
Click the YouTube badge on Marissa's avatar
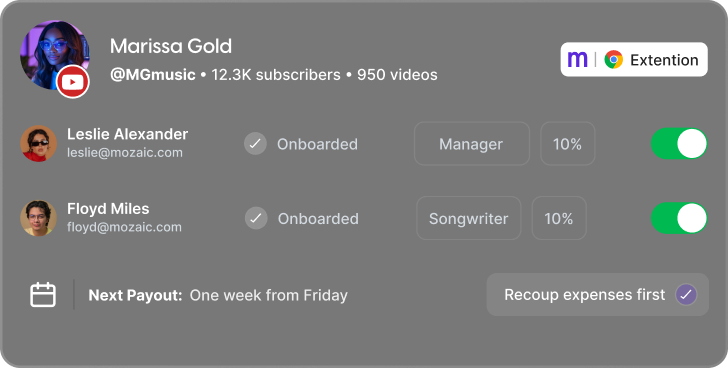[x=72, y=82]
